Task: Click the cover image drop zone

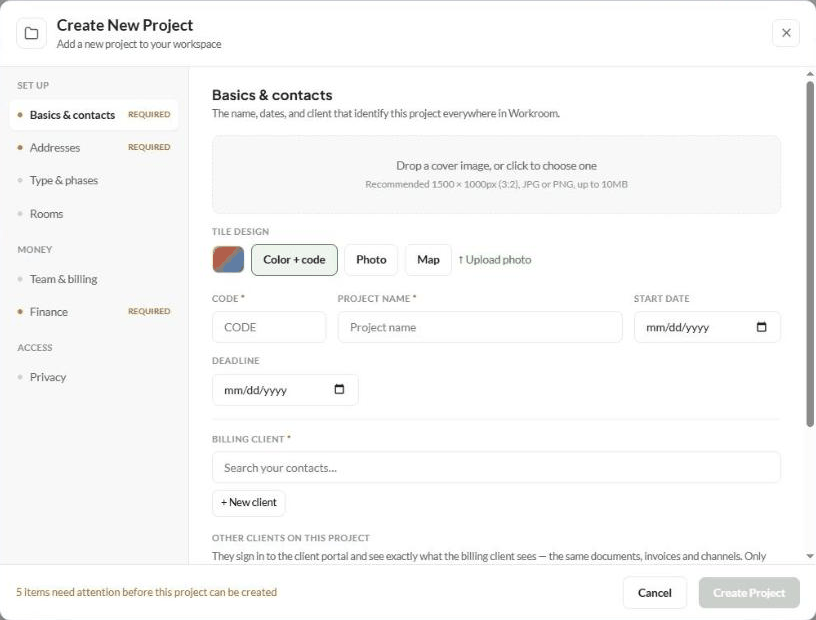Action: point(496,174)
